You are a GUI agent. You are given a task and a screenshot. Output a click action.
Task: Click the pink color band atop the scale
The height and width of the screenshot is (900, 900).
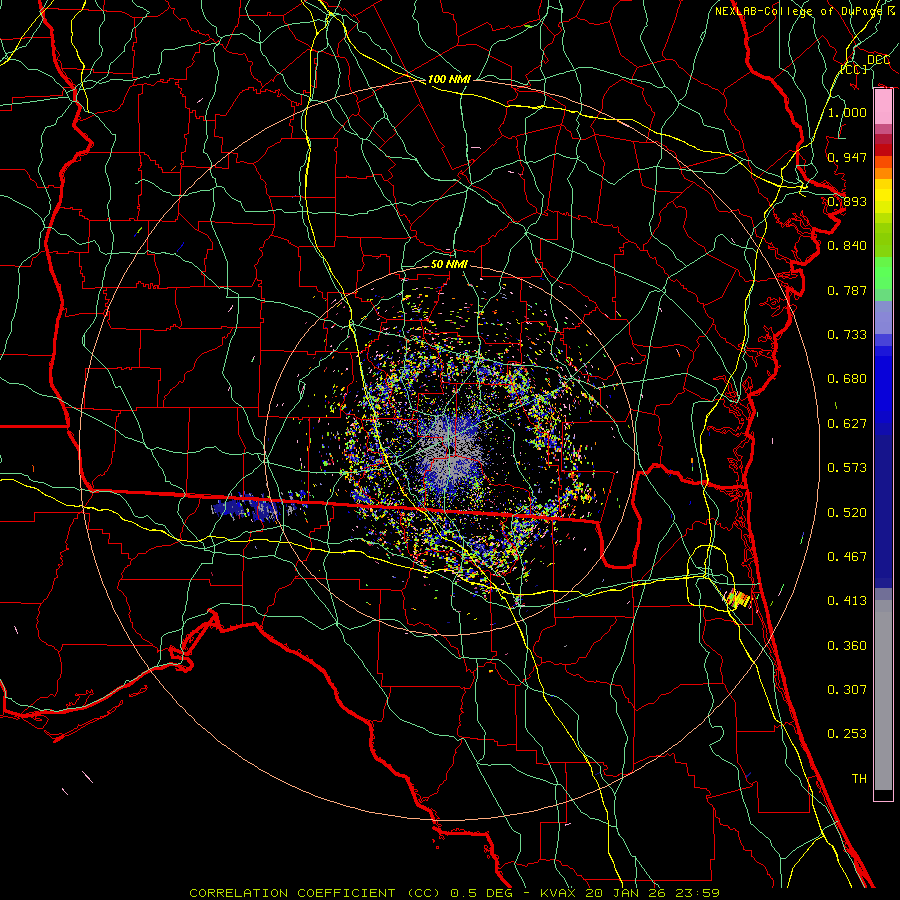(x=883, y=106)
